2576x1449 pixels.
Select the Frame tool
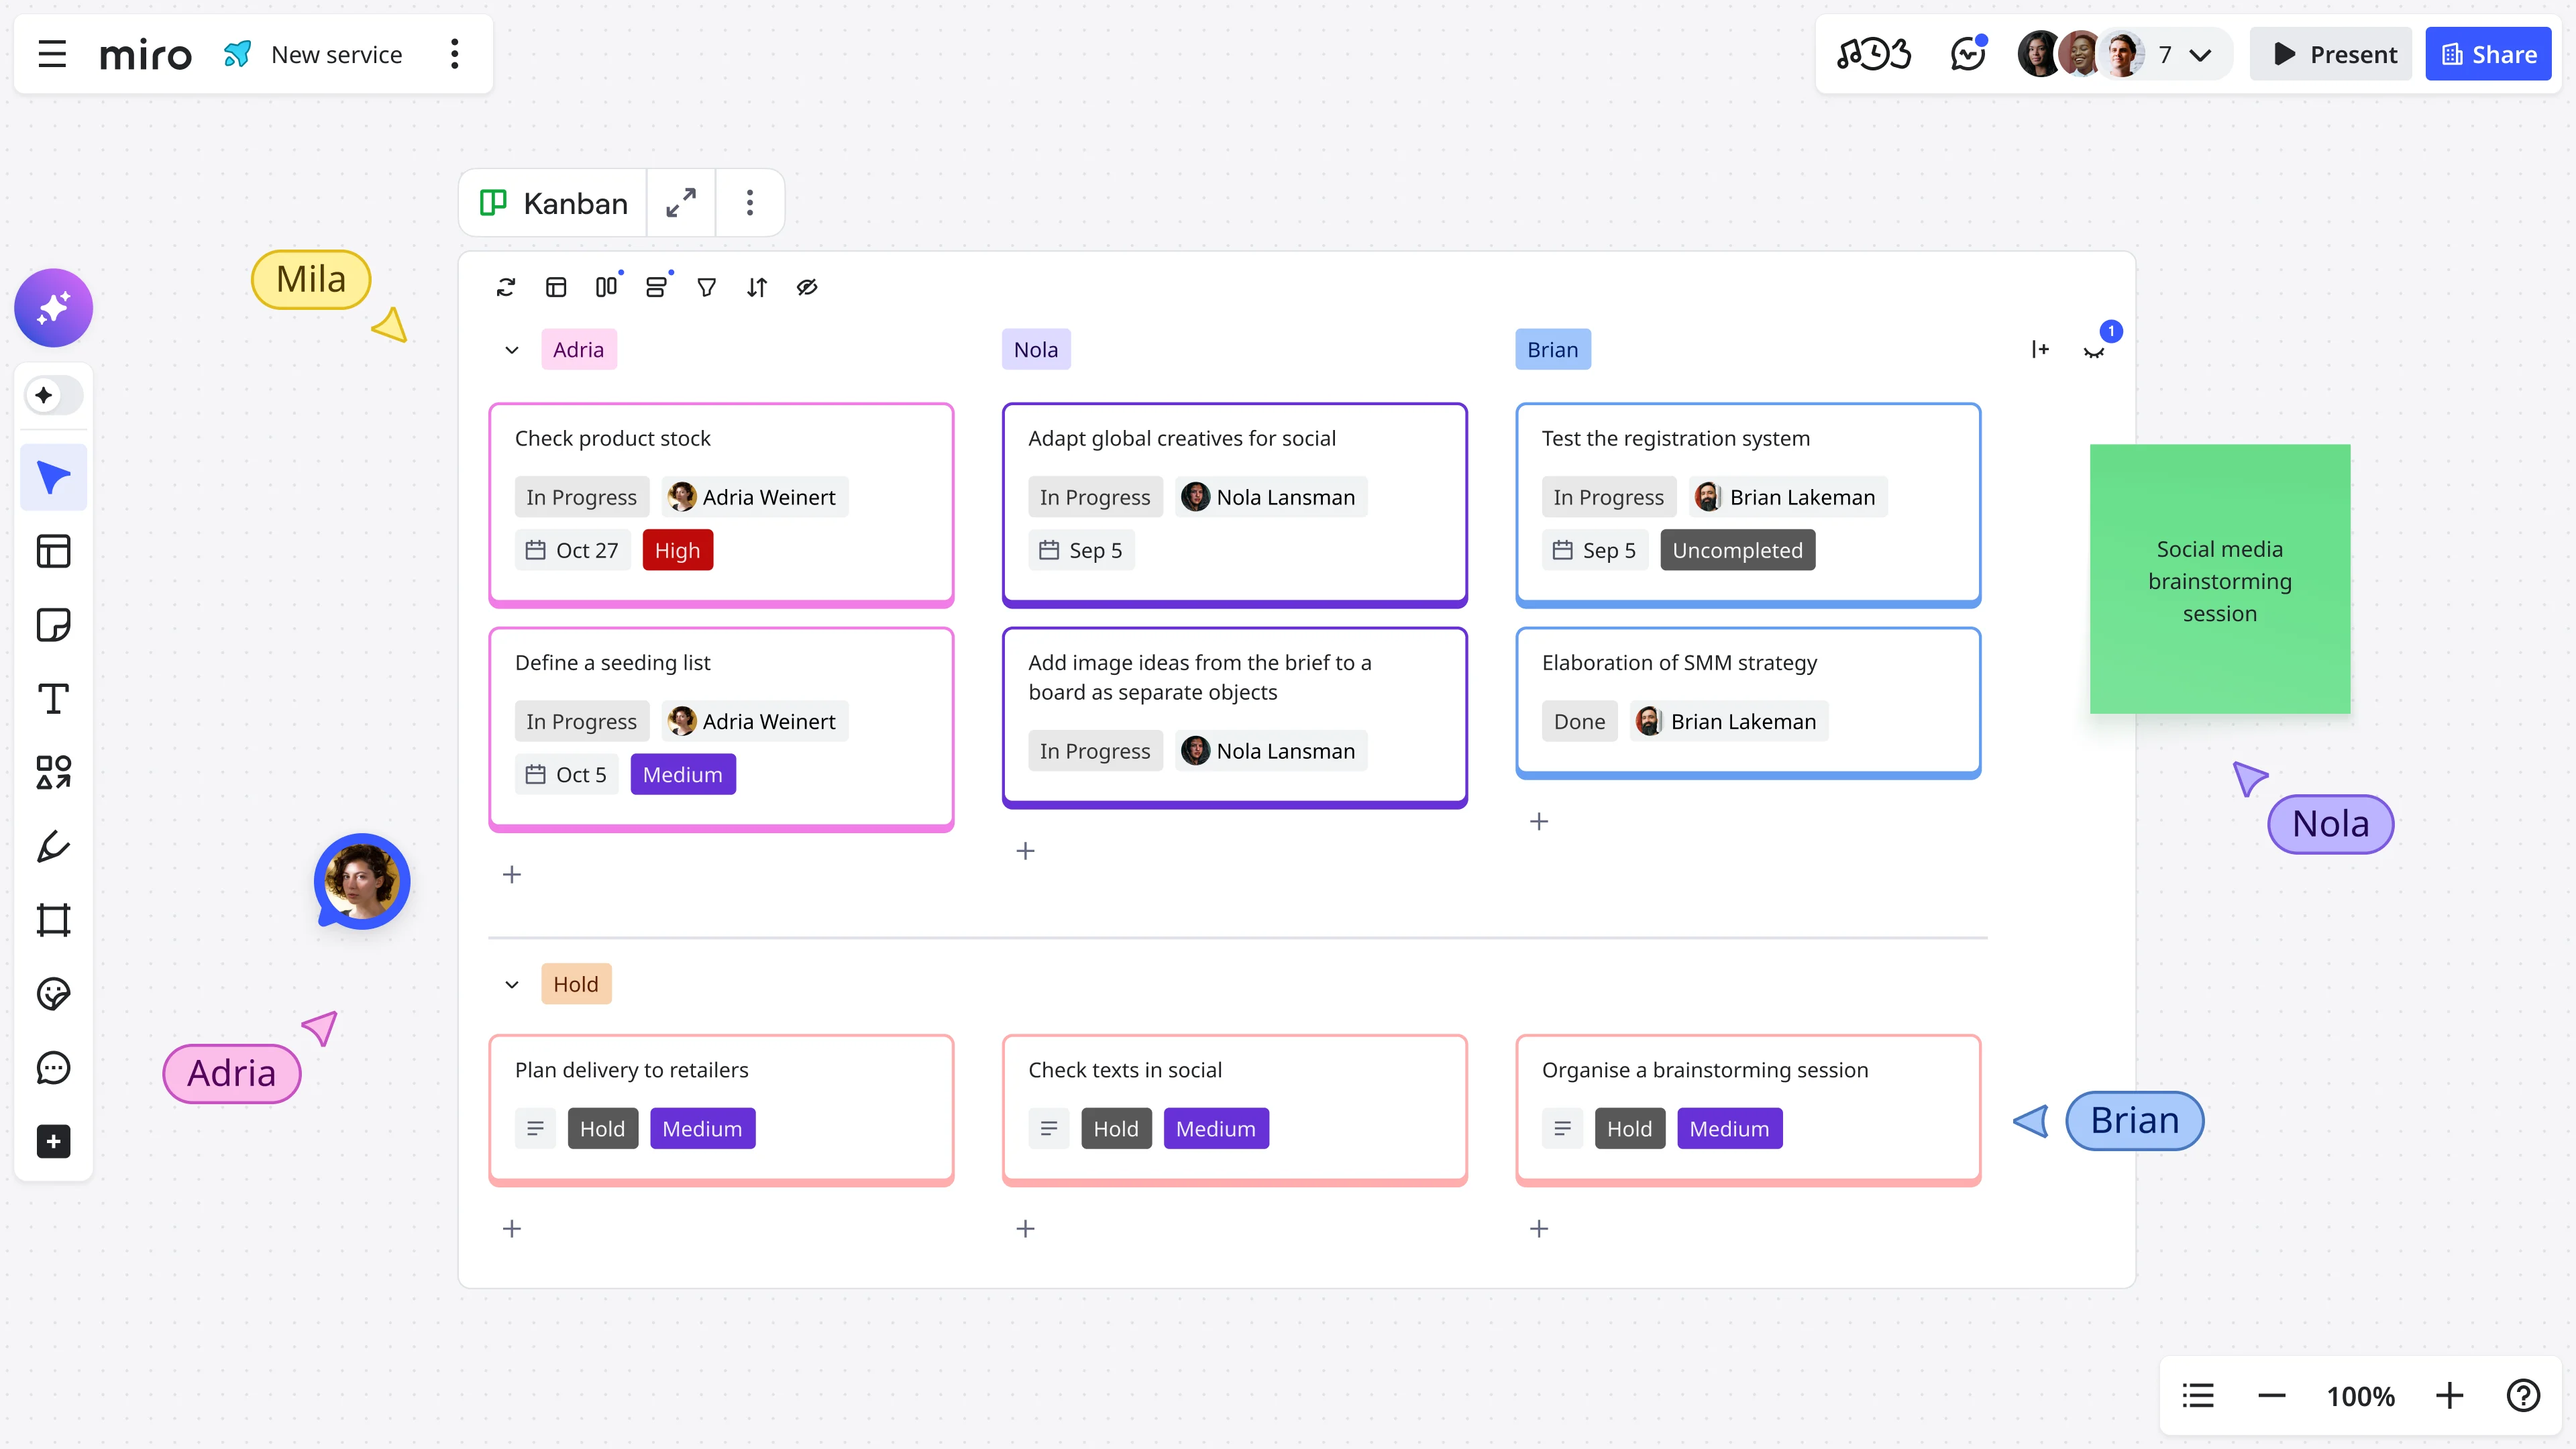pos(53,920)
